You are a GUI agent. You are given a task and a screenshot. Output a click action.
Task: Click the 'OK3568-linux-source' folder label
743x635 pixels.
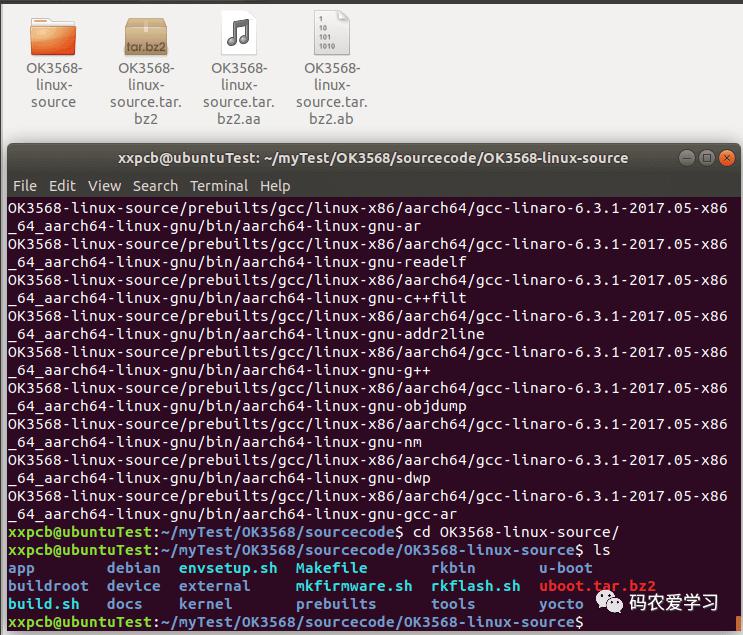click(x=54, y=85)
